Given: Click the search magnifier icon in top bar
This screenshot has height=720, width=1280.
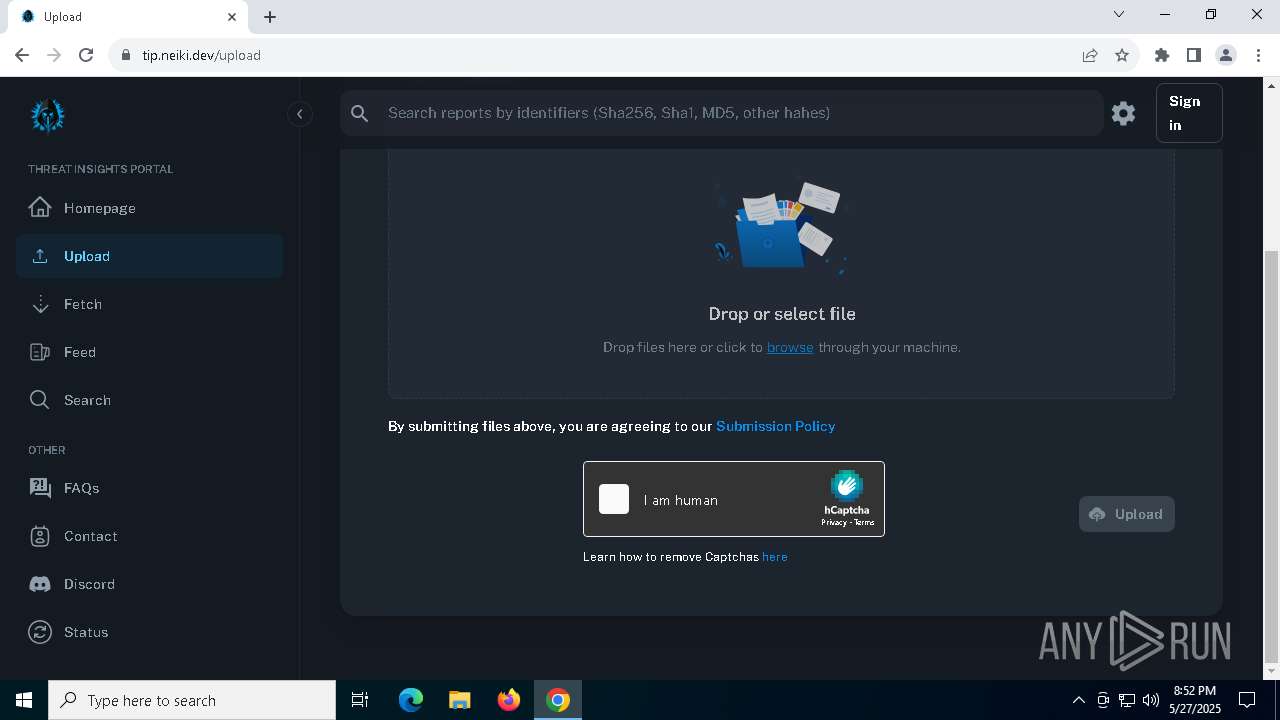Looking at the screenshot, I should (x=360, y=113).
